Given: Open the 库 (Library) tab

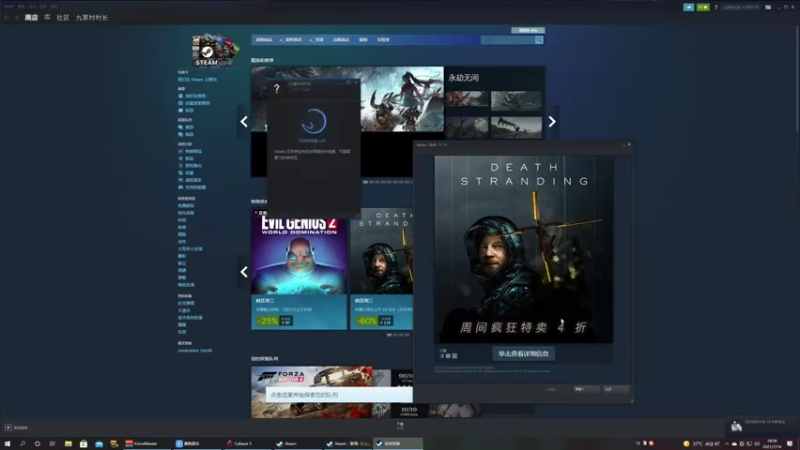Looking at the screenshot, I should (47, 17).
